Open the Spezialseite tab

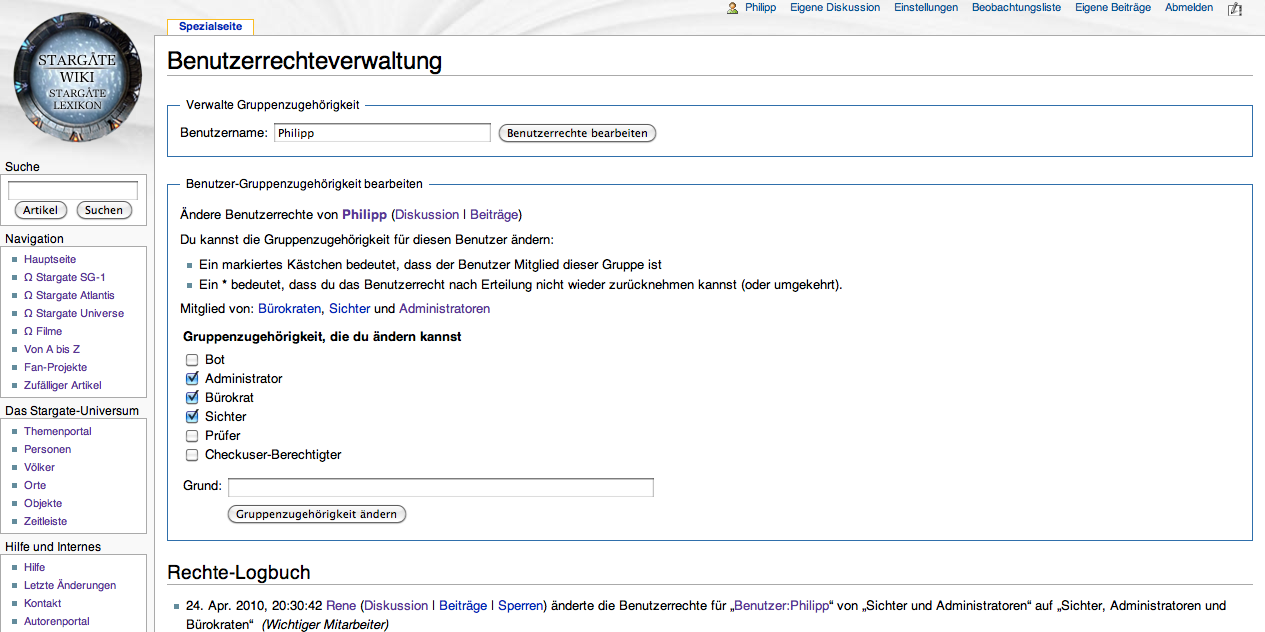point(210,27)
